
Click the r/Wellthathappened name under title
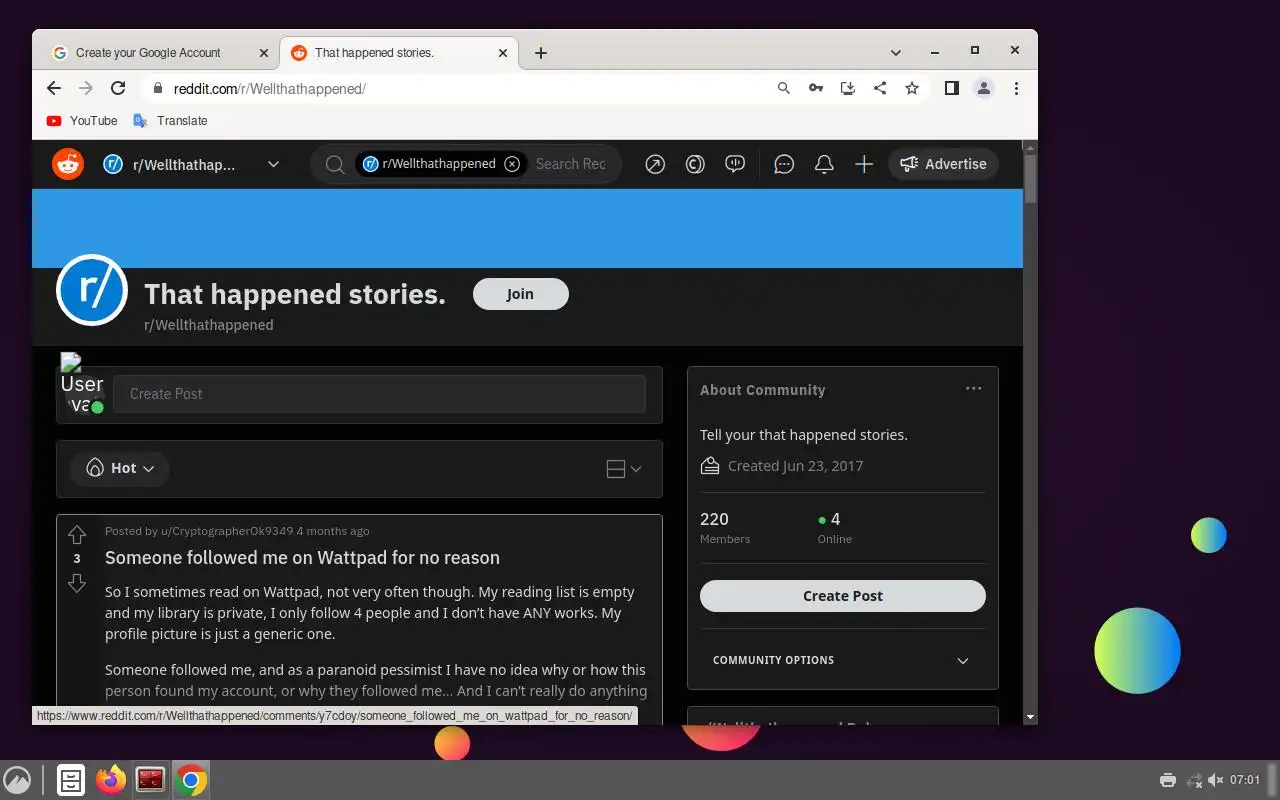pyautogui.click(x=209, y=325)
